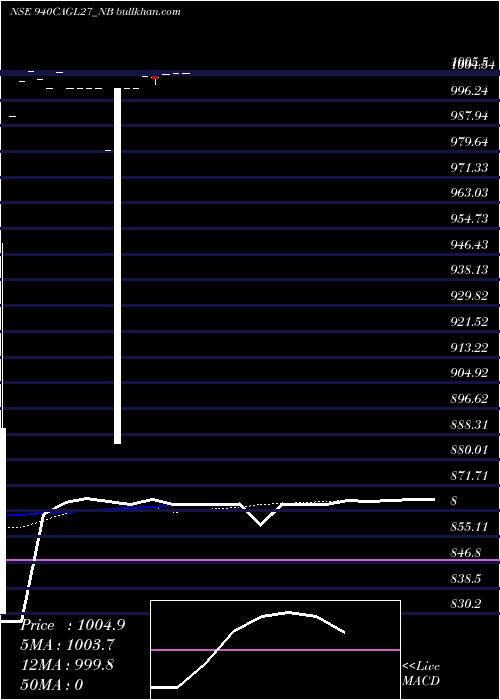The width and height of the screenshot is (500, 700).
Task: Select the 838.5 price axis label
Action: [x=466, y=579]
